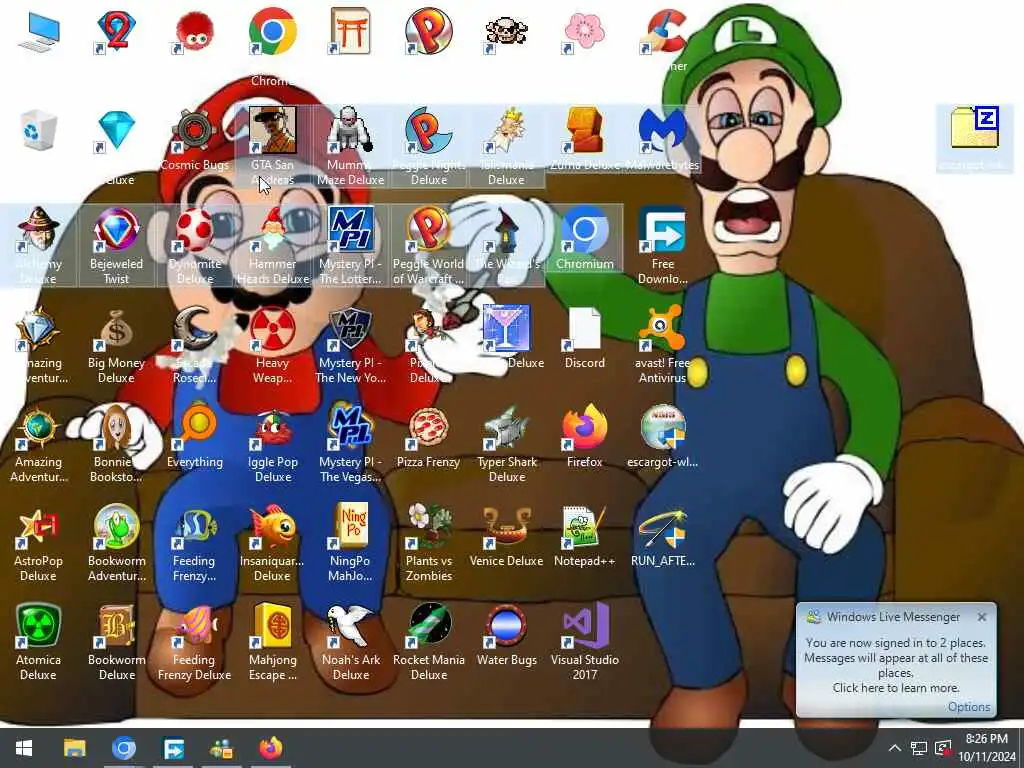Select the Bookworm Deluxe icon

click(x=116, y=626)
